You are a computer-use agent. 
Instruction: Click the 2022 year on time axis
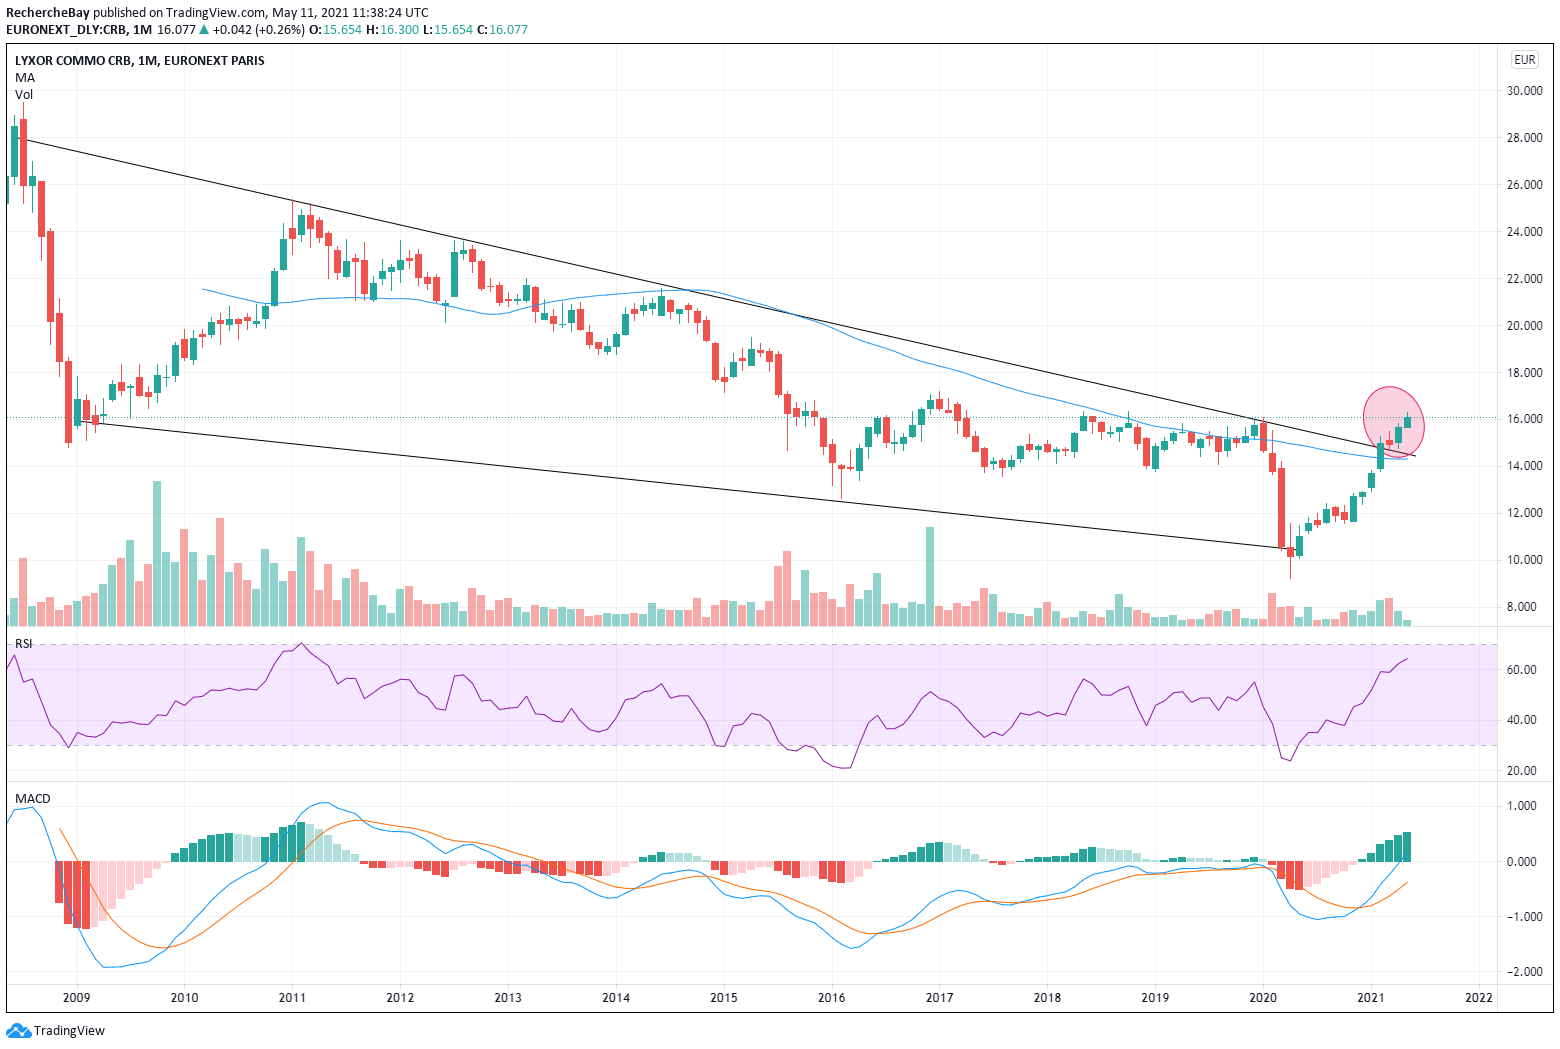(1479, 998)
